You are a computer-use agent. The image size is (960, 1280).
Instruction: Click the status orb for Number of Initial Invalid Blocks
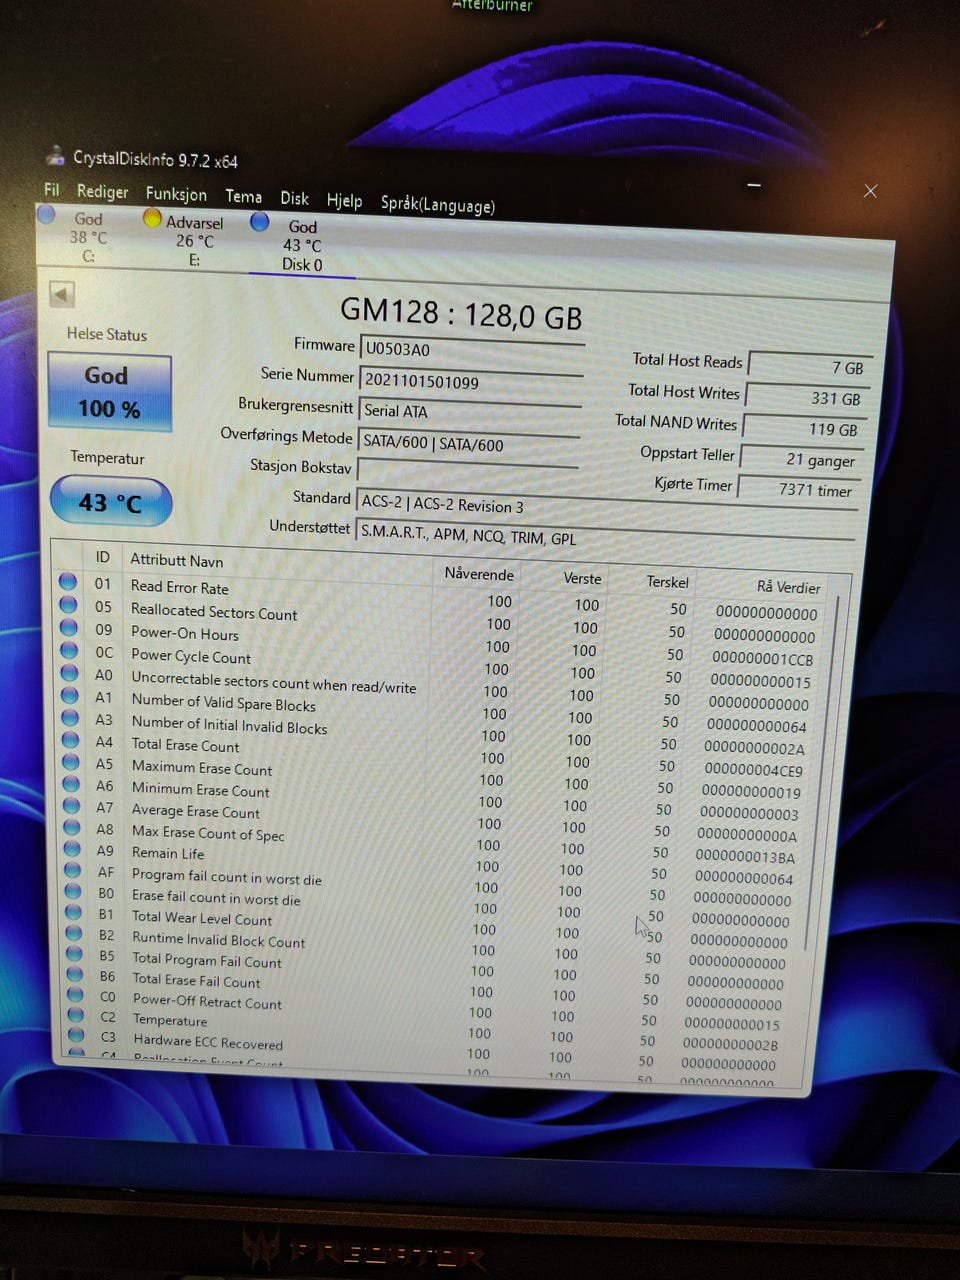[70, 717]
